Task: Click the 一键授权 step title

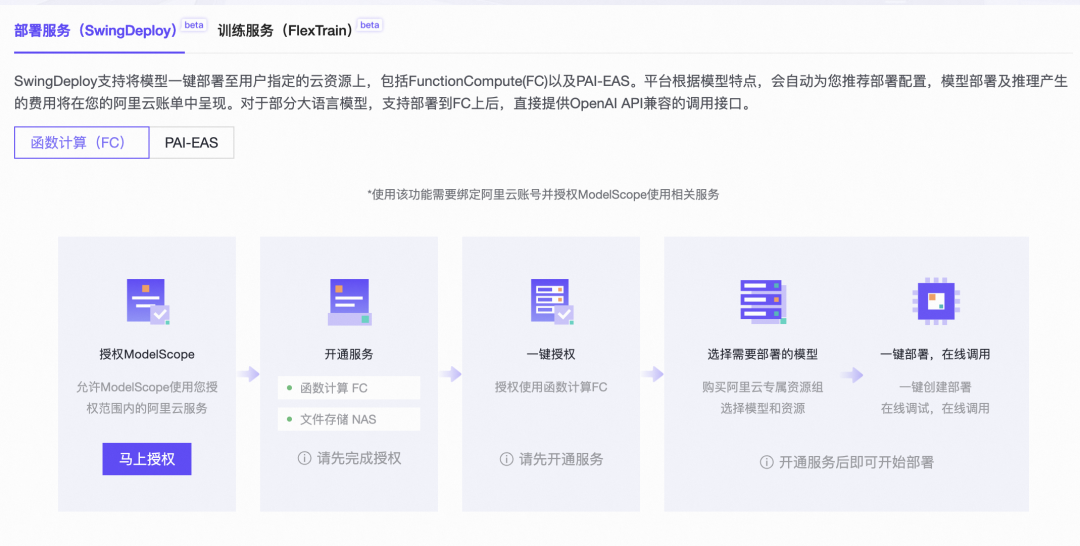Action: 551,355
